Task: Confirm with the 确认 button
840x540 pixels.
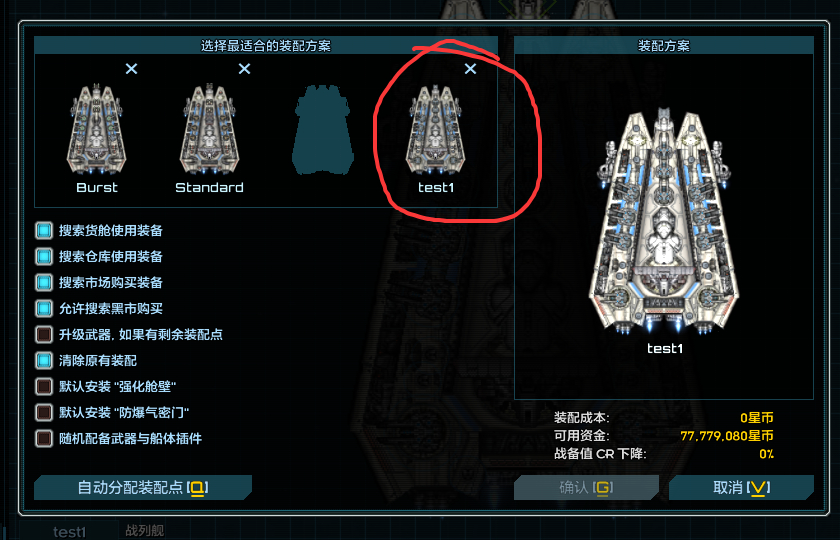Action: tap(586, 488)
